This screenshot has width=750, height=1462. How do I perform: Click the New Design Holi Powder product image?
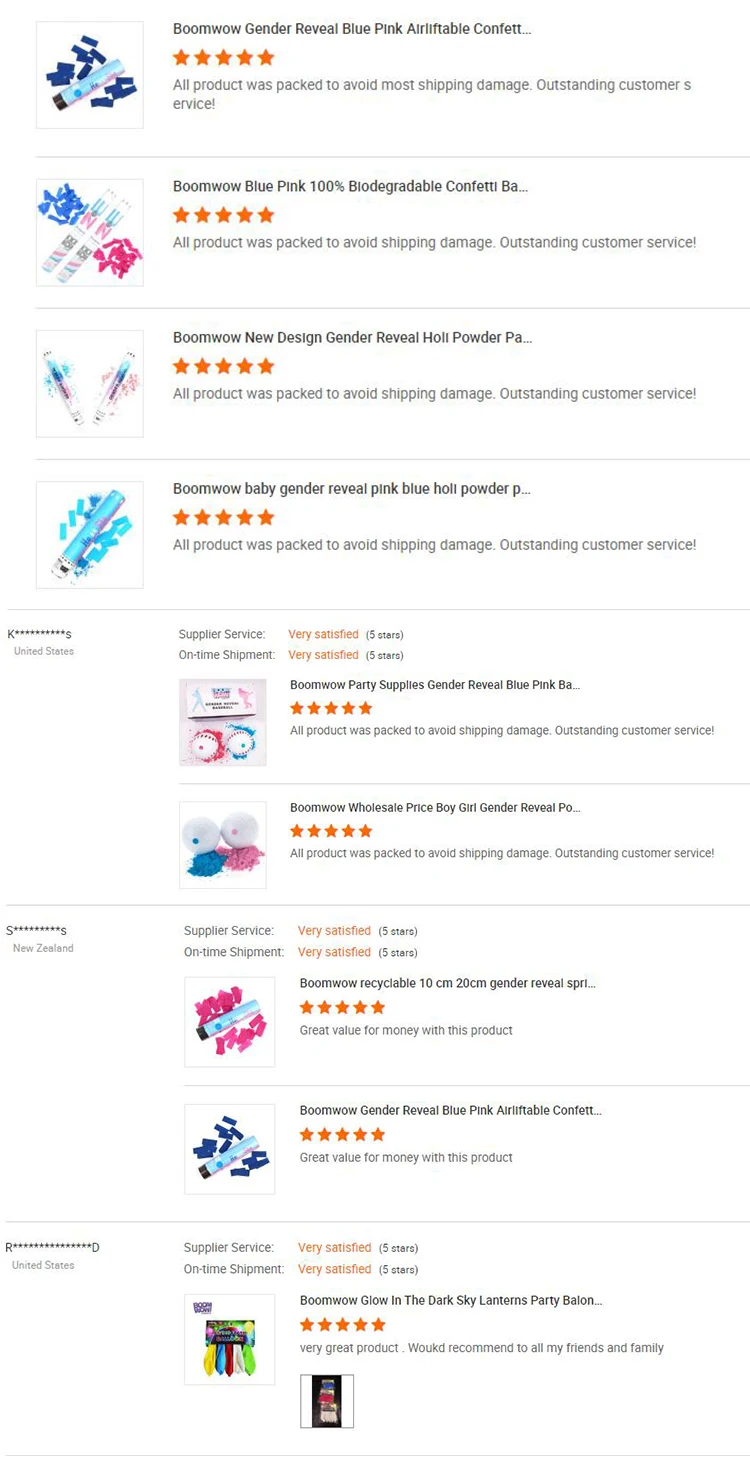90,384
